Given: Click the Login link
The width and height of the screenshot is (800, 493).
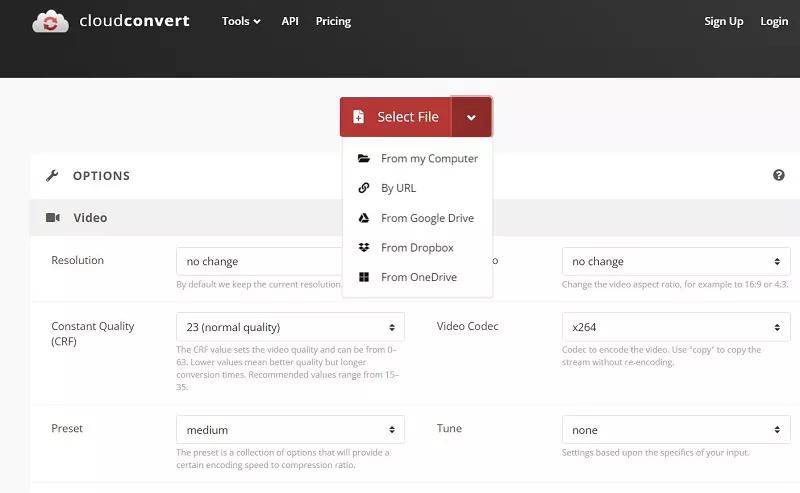Looking at the screenshot, I should coord(774,21).
